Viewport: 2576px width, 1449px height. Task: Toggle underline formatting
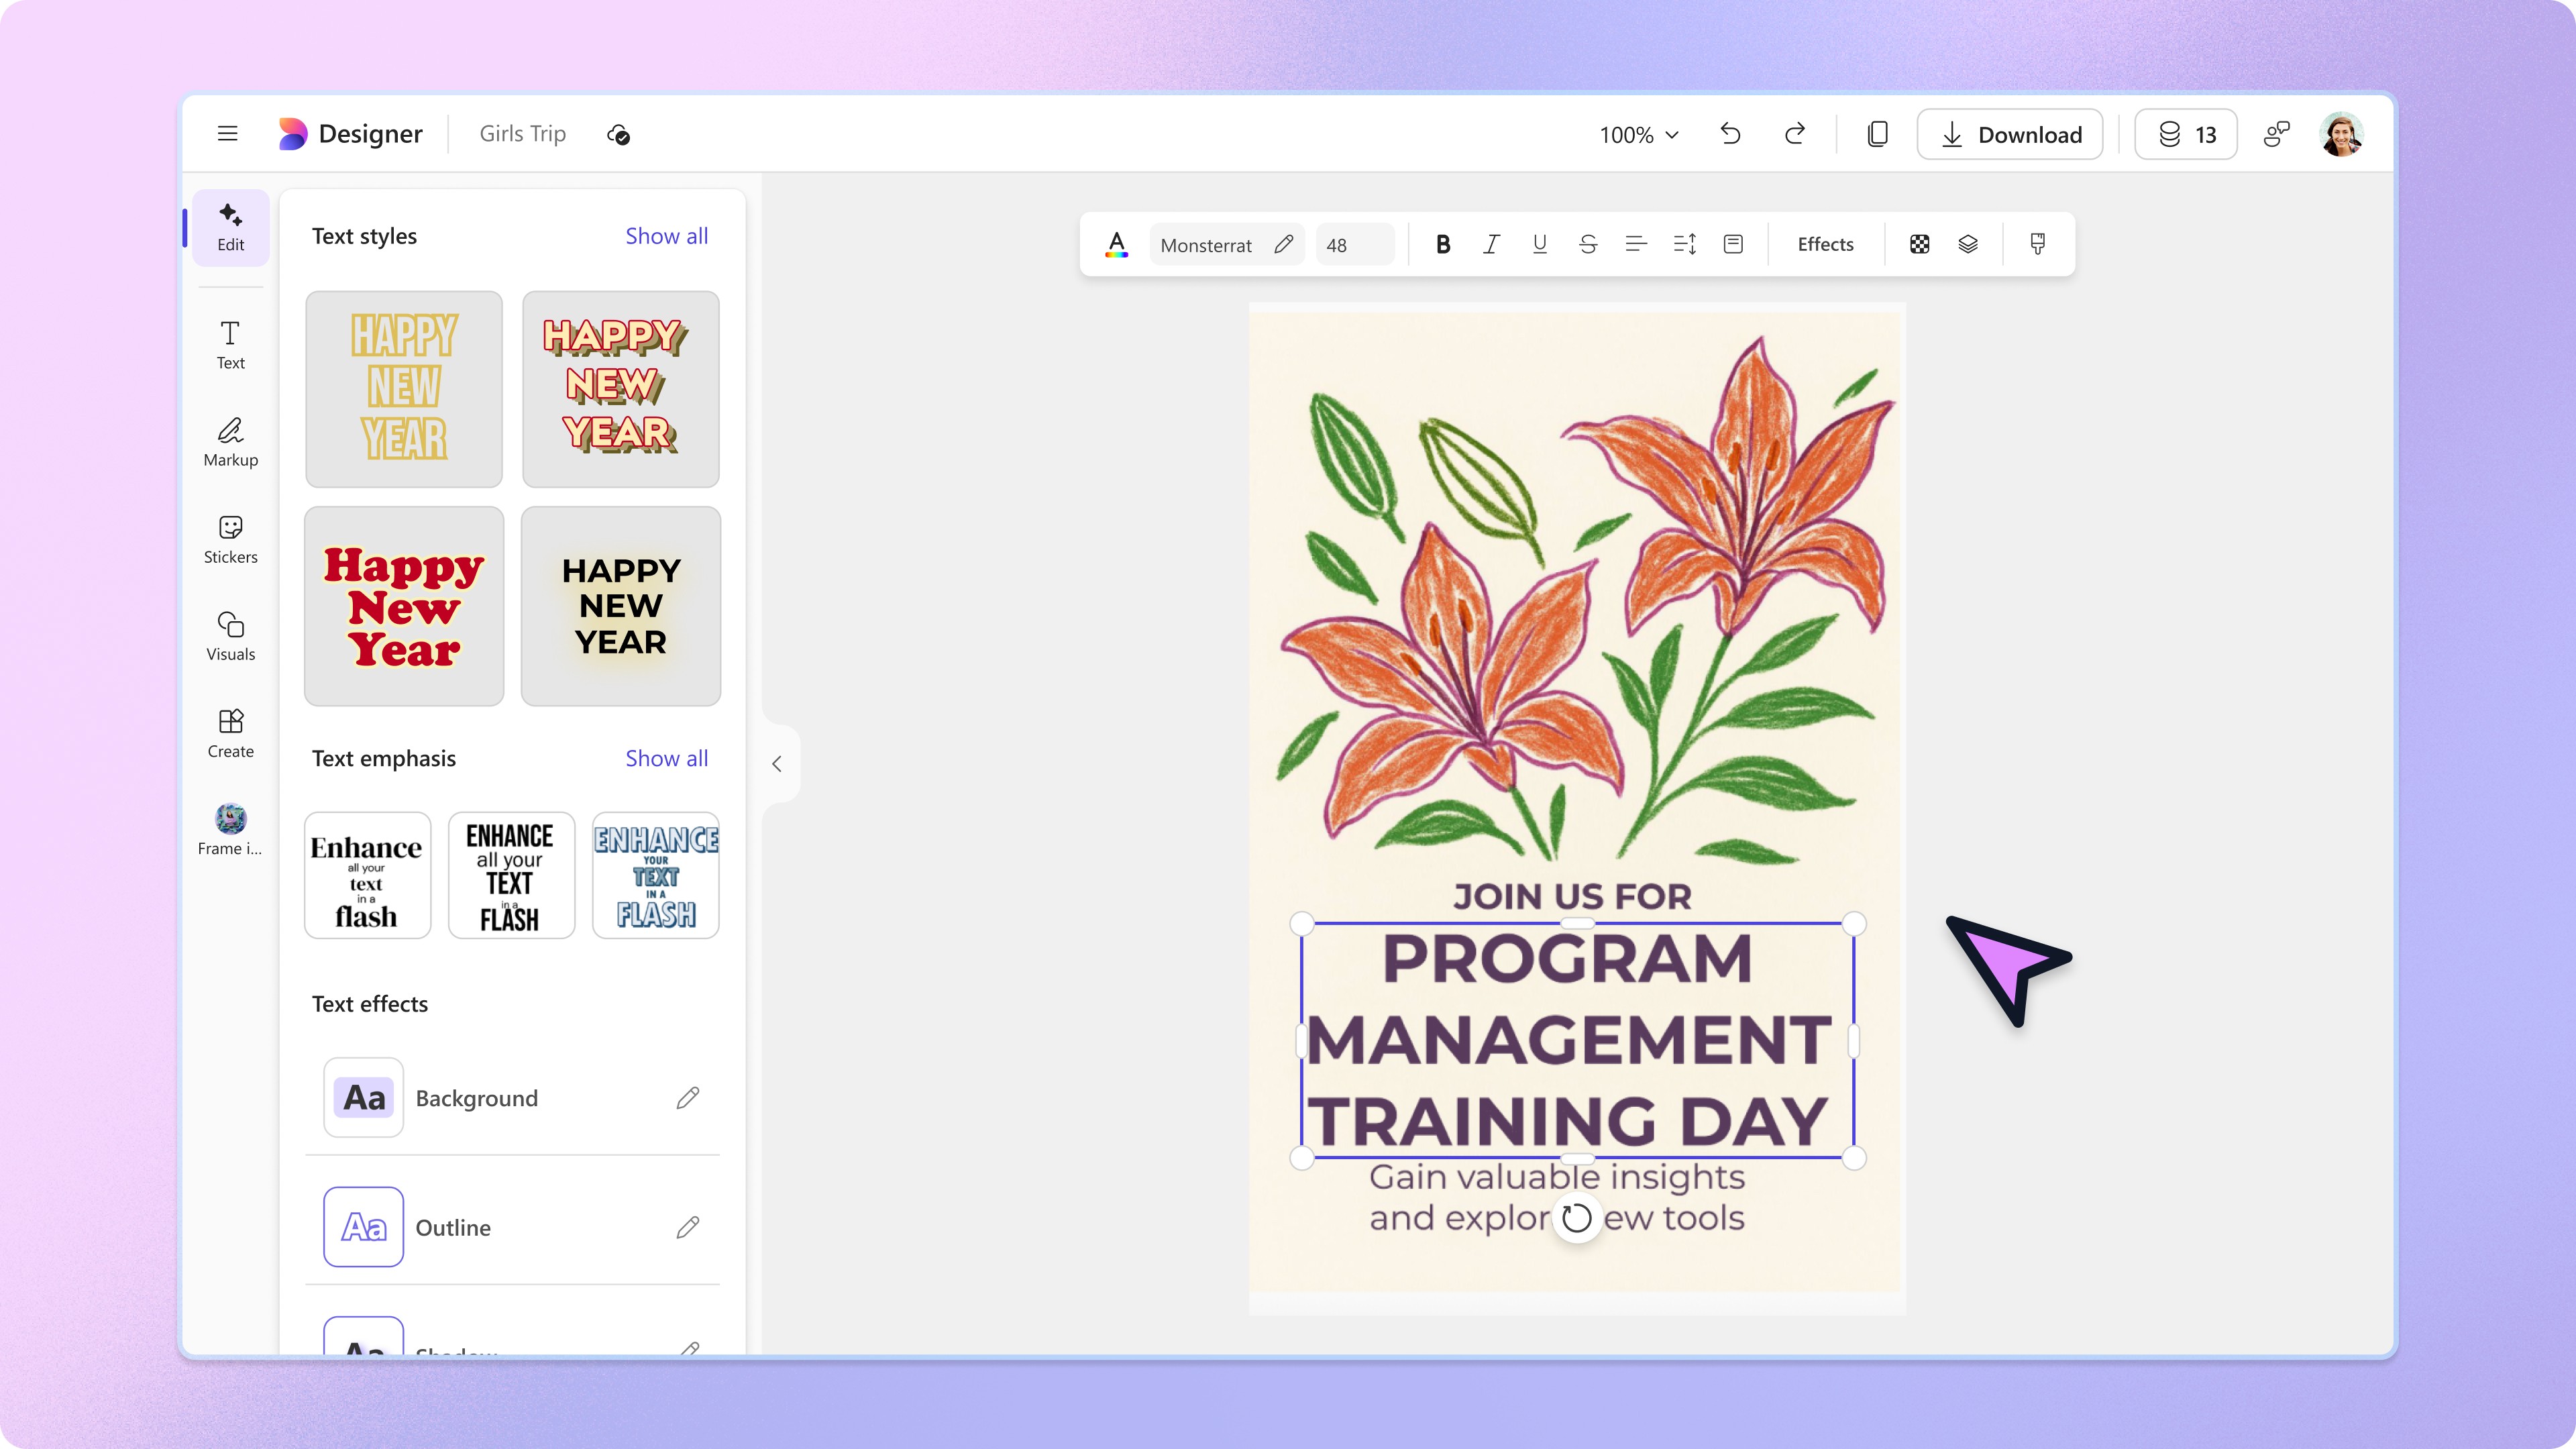[x=1539, y=244]
